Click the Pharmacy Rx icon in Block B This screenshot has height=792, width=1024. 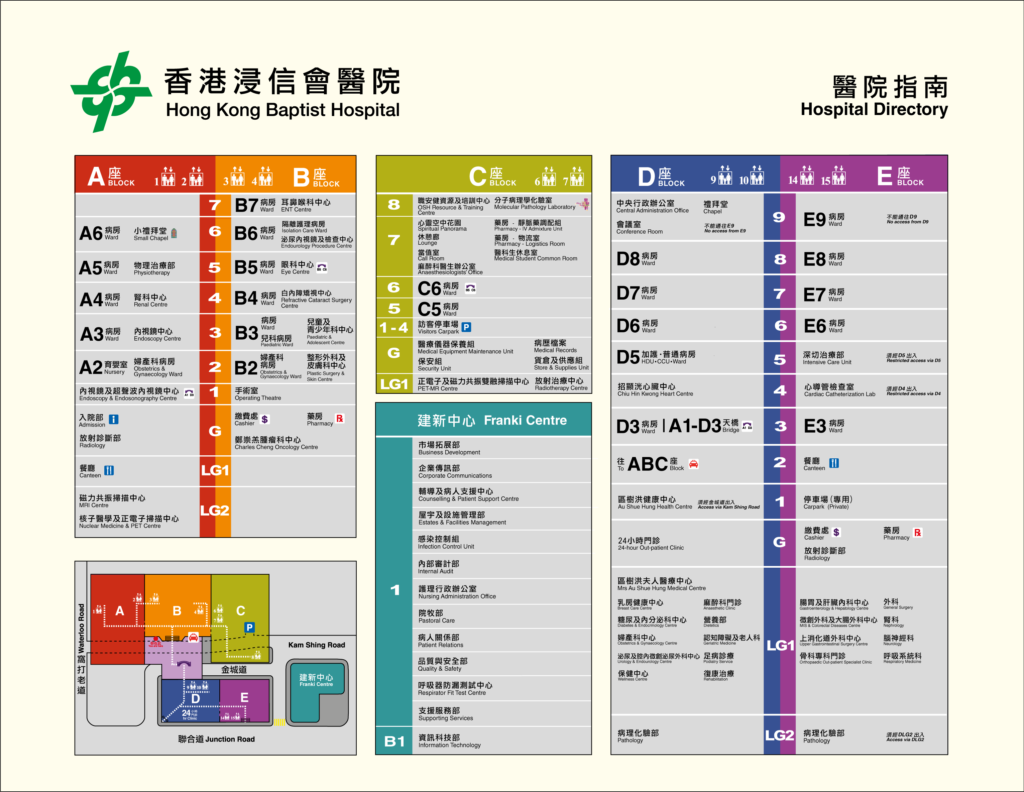coord(339,420)
